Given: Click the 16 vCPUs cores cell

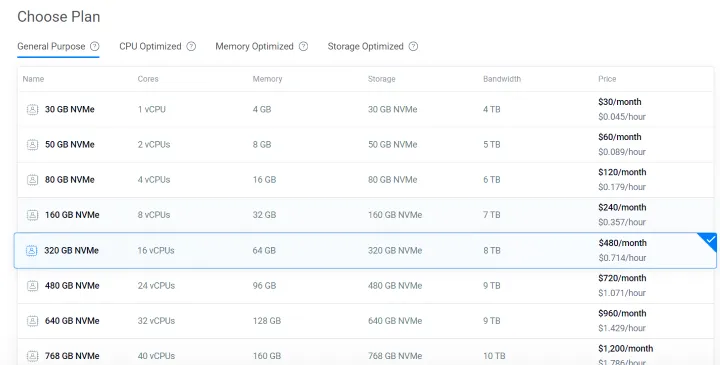Looking at the screenshot, I should (156, 251).
